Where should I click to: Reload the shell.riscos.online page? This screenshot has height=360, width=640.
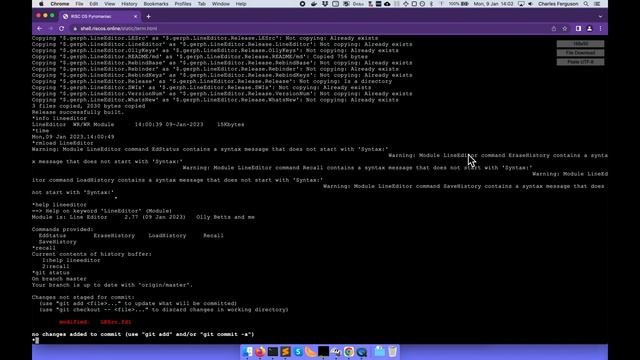62,29
